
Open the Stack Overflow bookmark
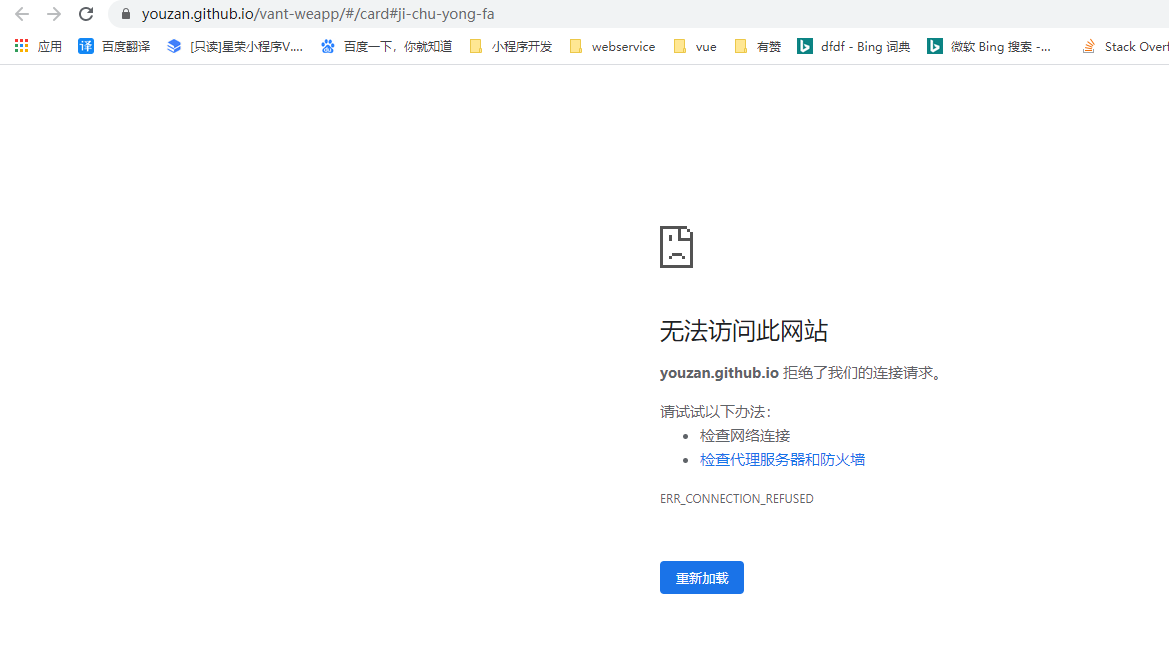point(1125,46)
